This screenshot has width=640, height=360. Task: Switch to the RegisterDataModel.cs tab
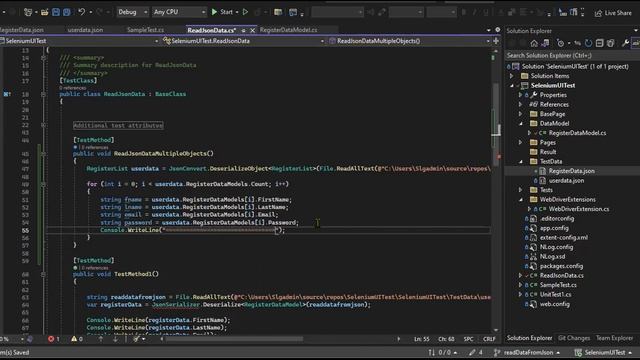point(288,30)
